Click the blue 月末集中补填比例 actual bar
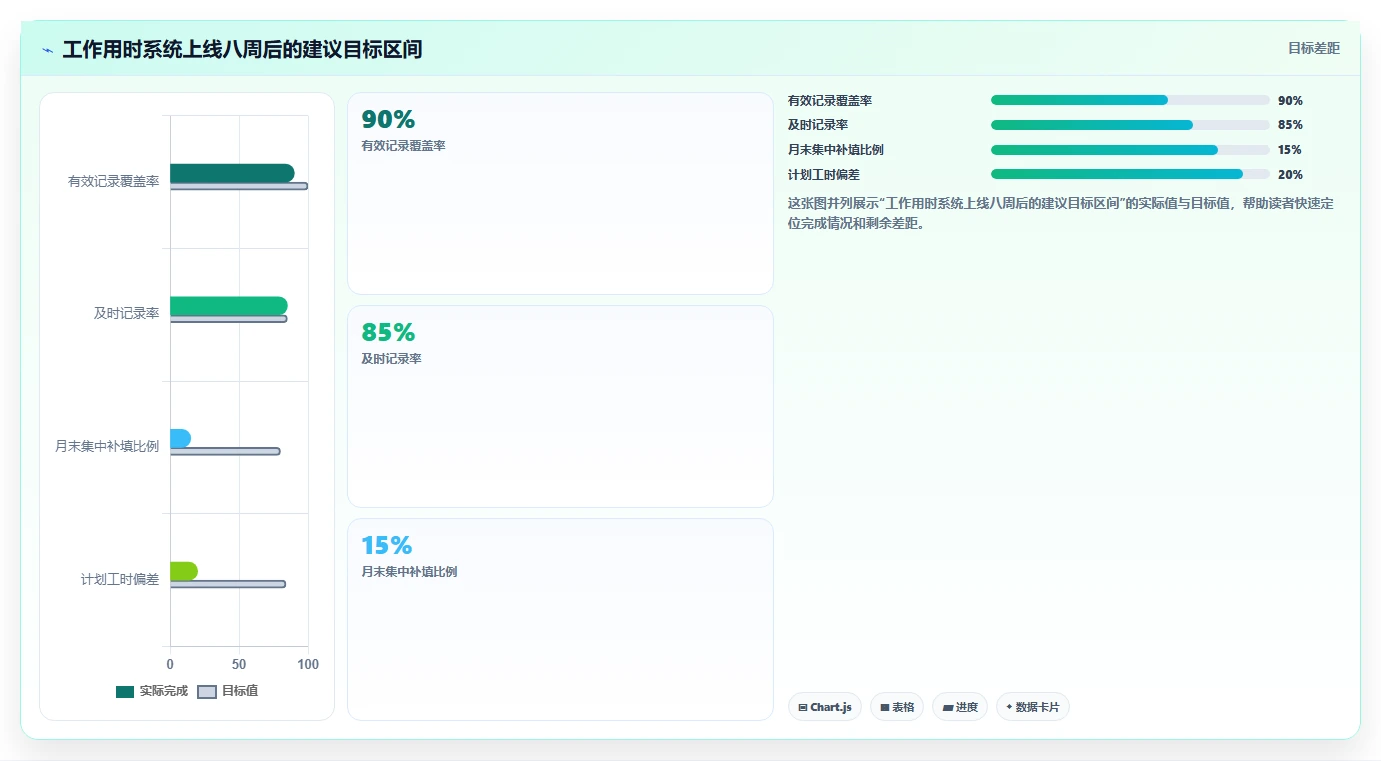 [180, 438]
